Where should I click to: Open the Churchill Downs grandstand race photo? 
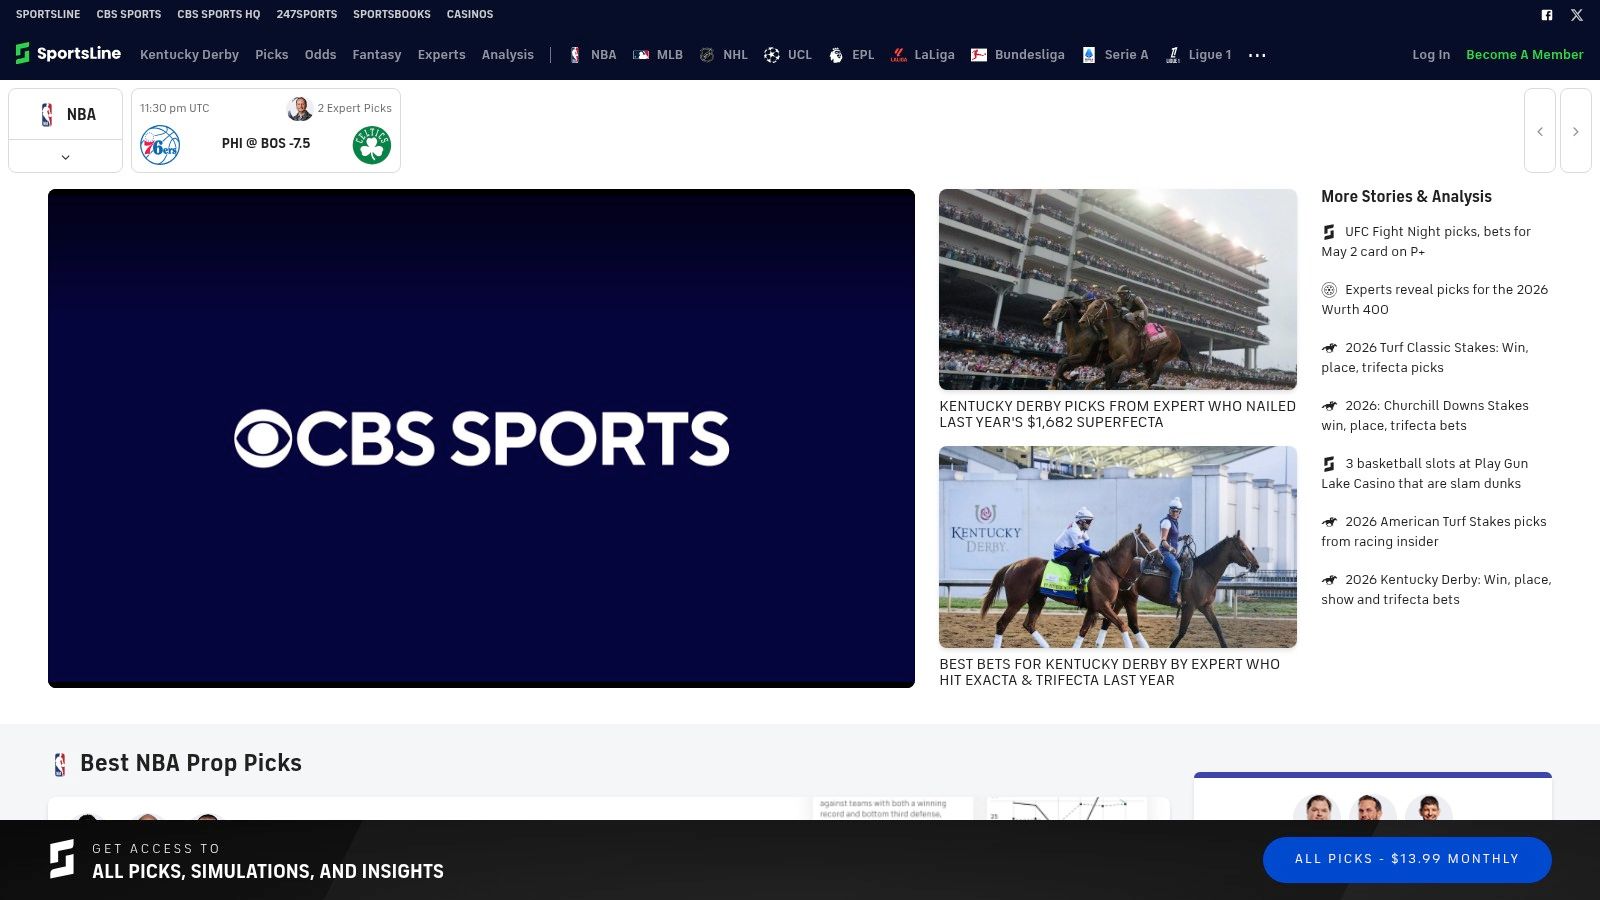coord(1117,290)
